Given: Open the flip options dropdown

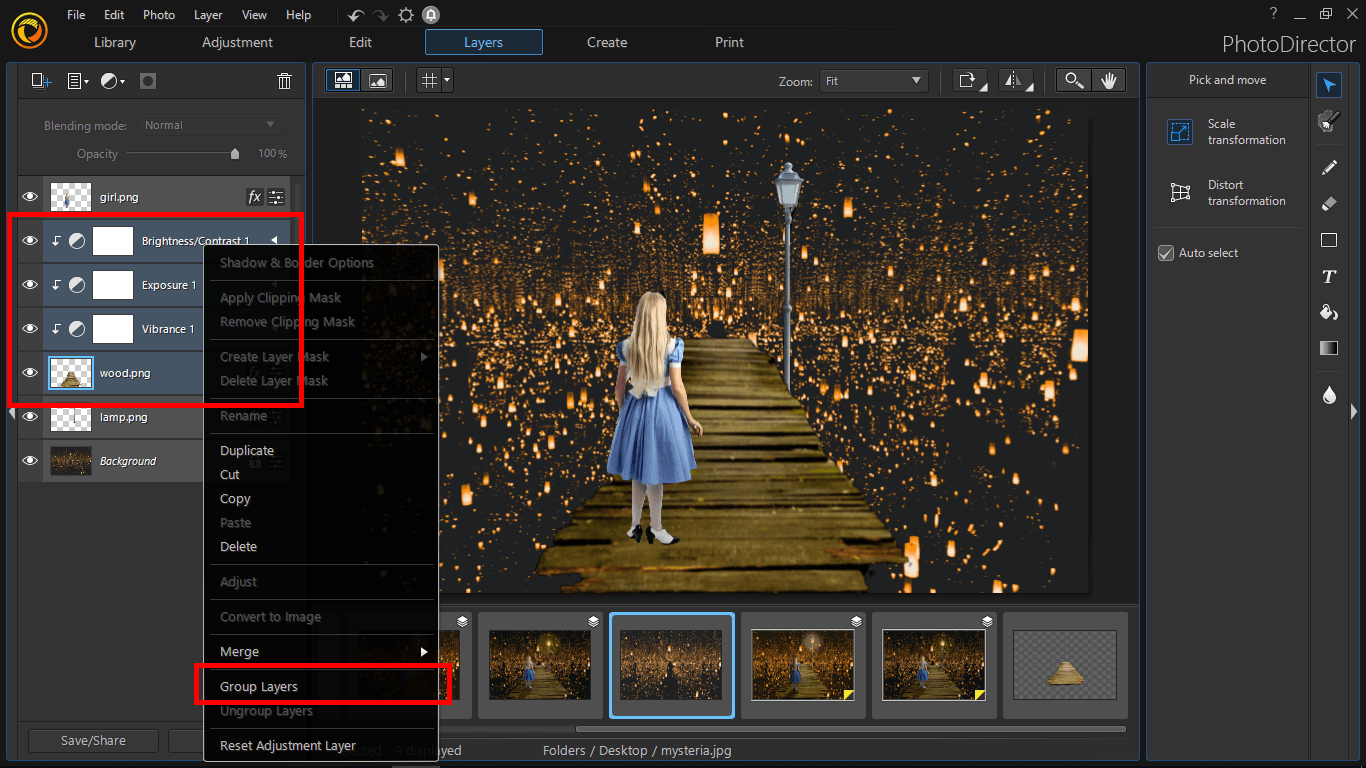Looking at the screenshot, I should (x=1016, y=81).
